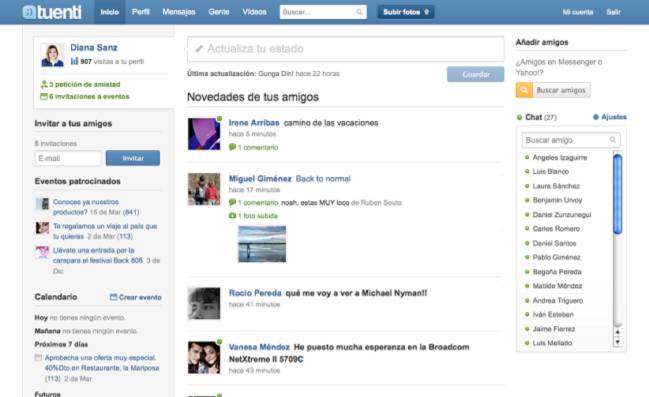Open Miguel Giménez's profile link
This screenshot has width=649, height=397.
[260, 179]
